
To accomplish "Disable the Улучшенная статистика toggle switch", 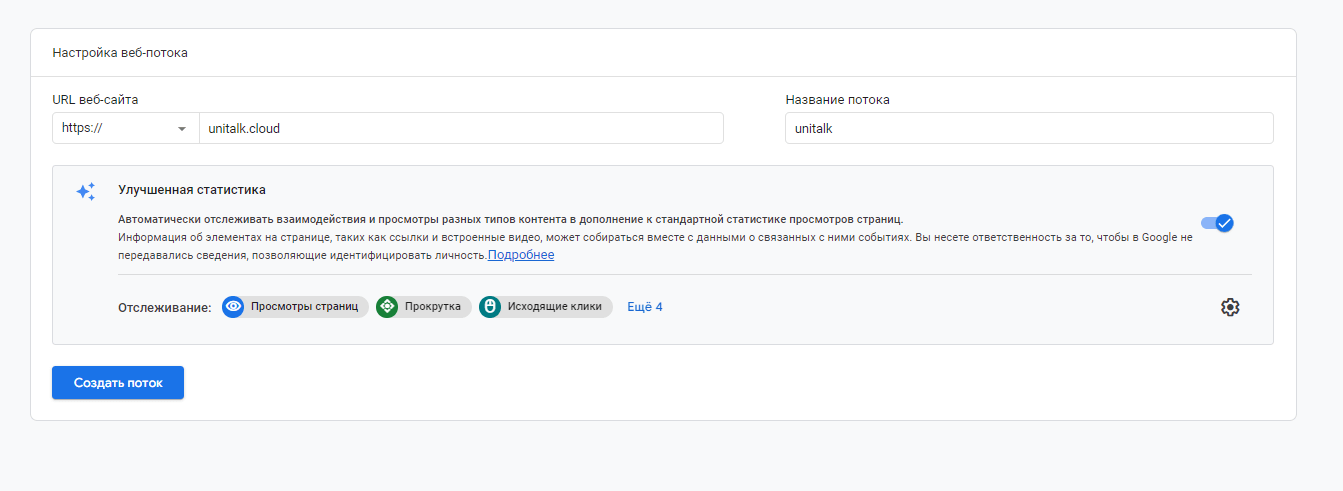I will [x=1217, y=223].
